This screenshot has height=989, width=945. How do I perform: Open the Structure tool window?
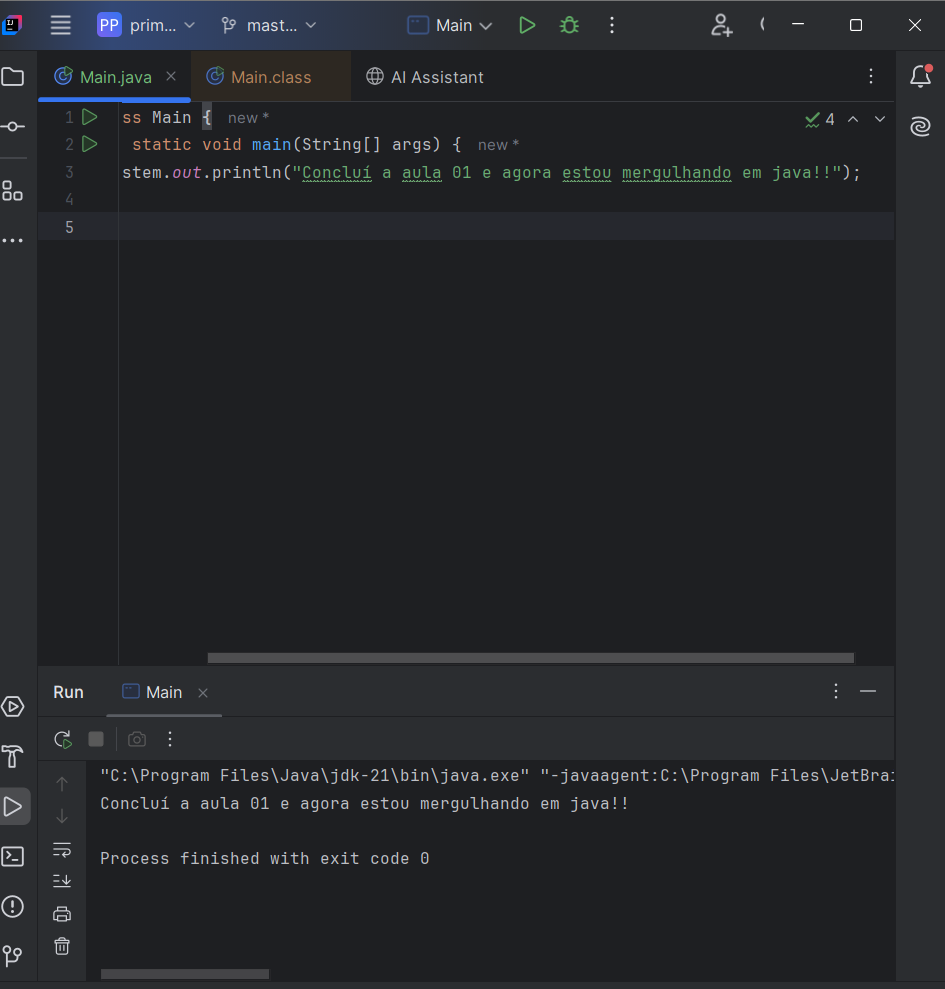(13, 190)
